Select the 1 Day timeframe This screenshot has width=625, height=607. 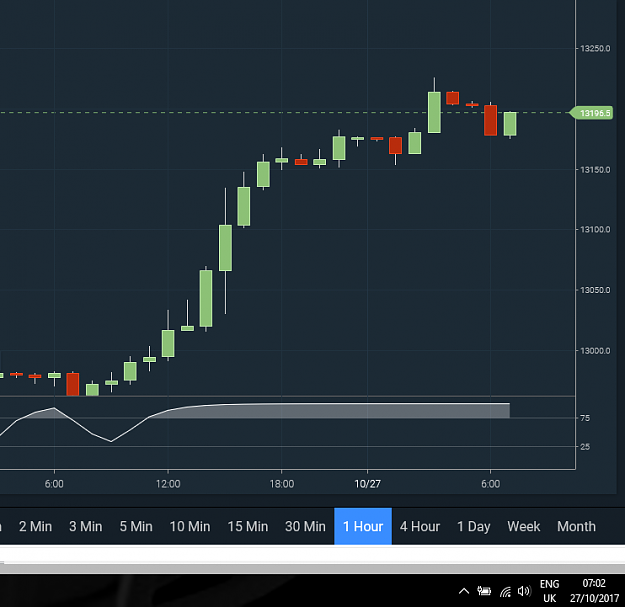pyautogui.click(x=474, y=526)
